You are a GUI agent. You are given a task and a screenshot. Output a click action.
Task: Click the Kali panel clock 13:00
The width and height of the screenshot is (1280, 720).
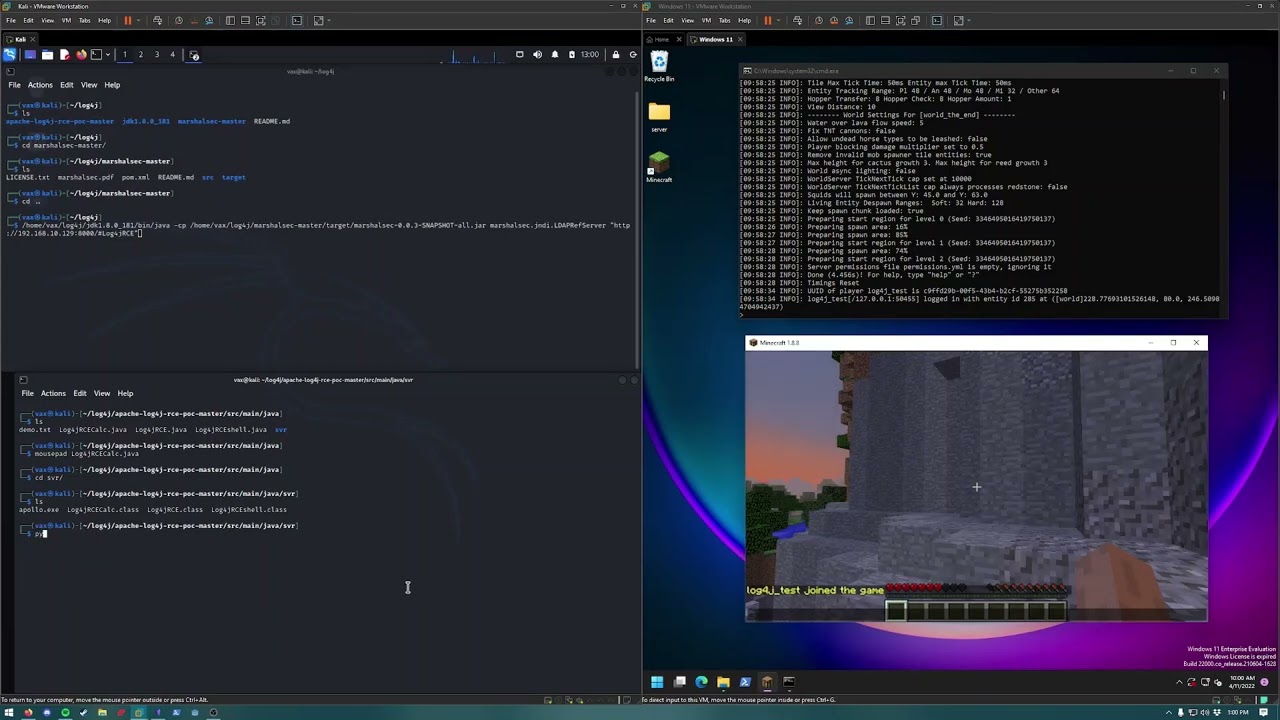(590, 55)
